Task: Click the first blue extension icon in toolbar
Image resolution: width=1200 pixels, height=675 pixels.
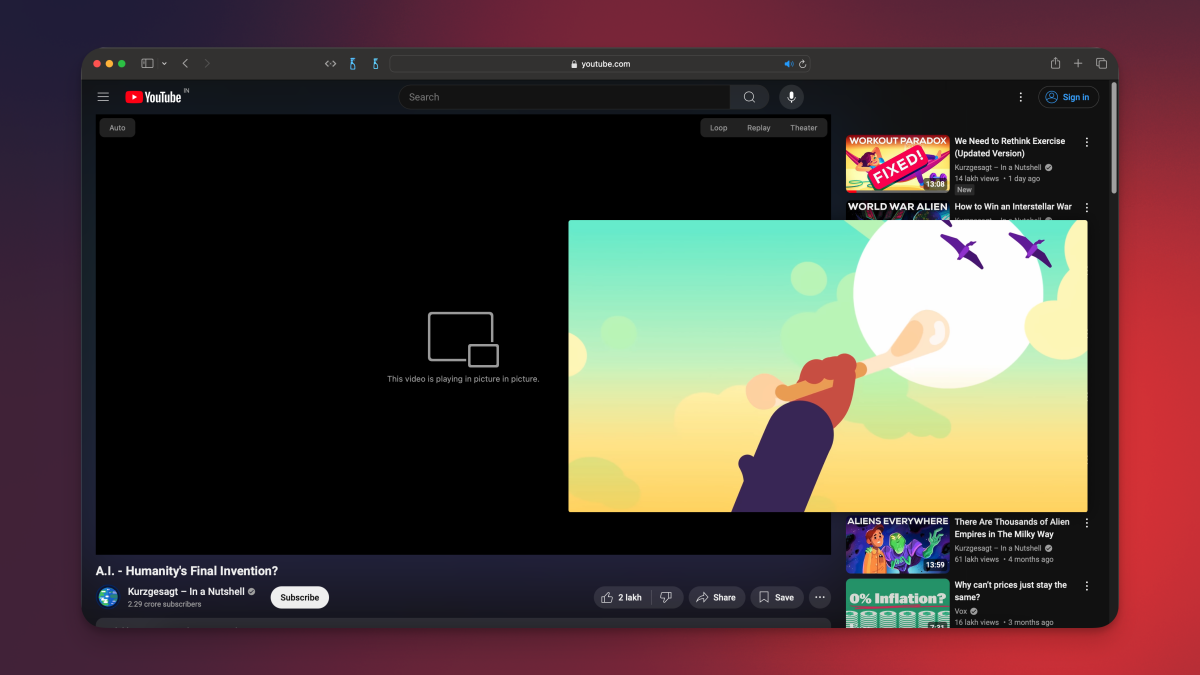Action: click(x=353, y=63)
